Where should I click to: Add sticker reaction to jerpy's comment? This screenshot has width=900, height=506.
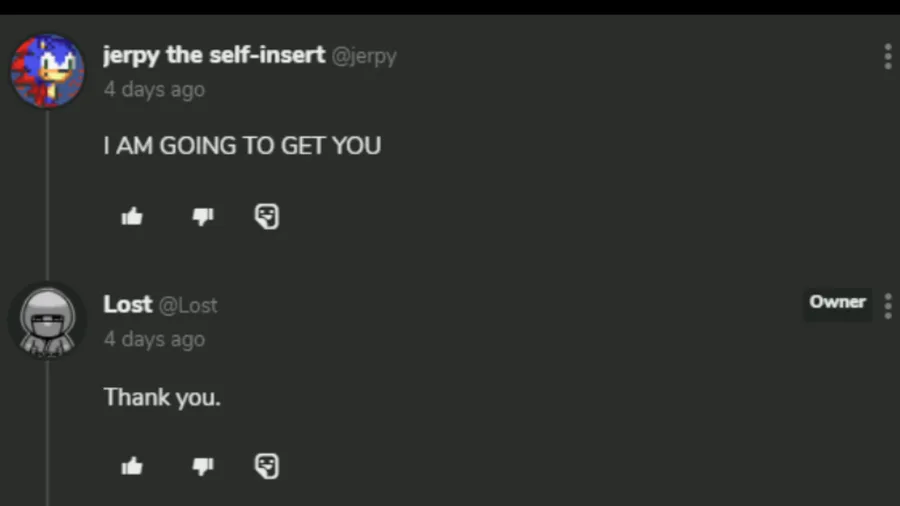(266, 216)
